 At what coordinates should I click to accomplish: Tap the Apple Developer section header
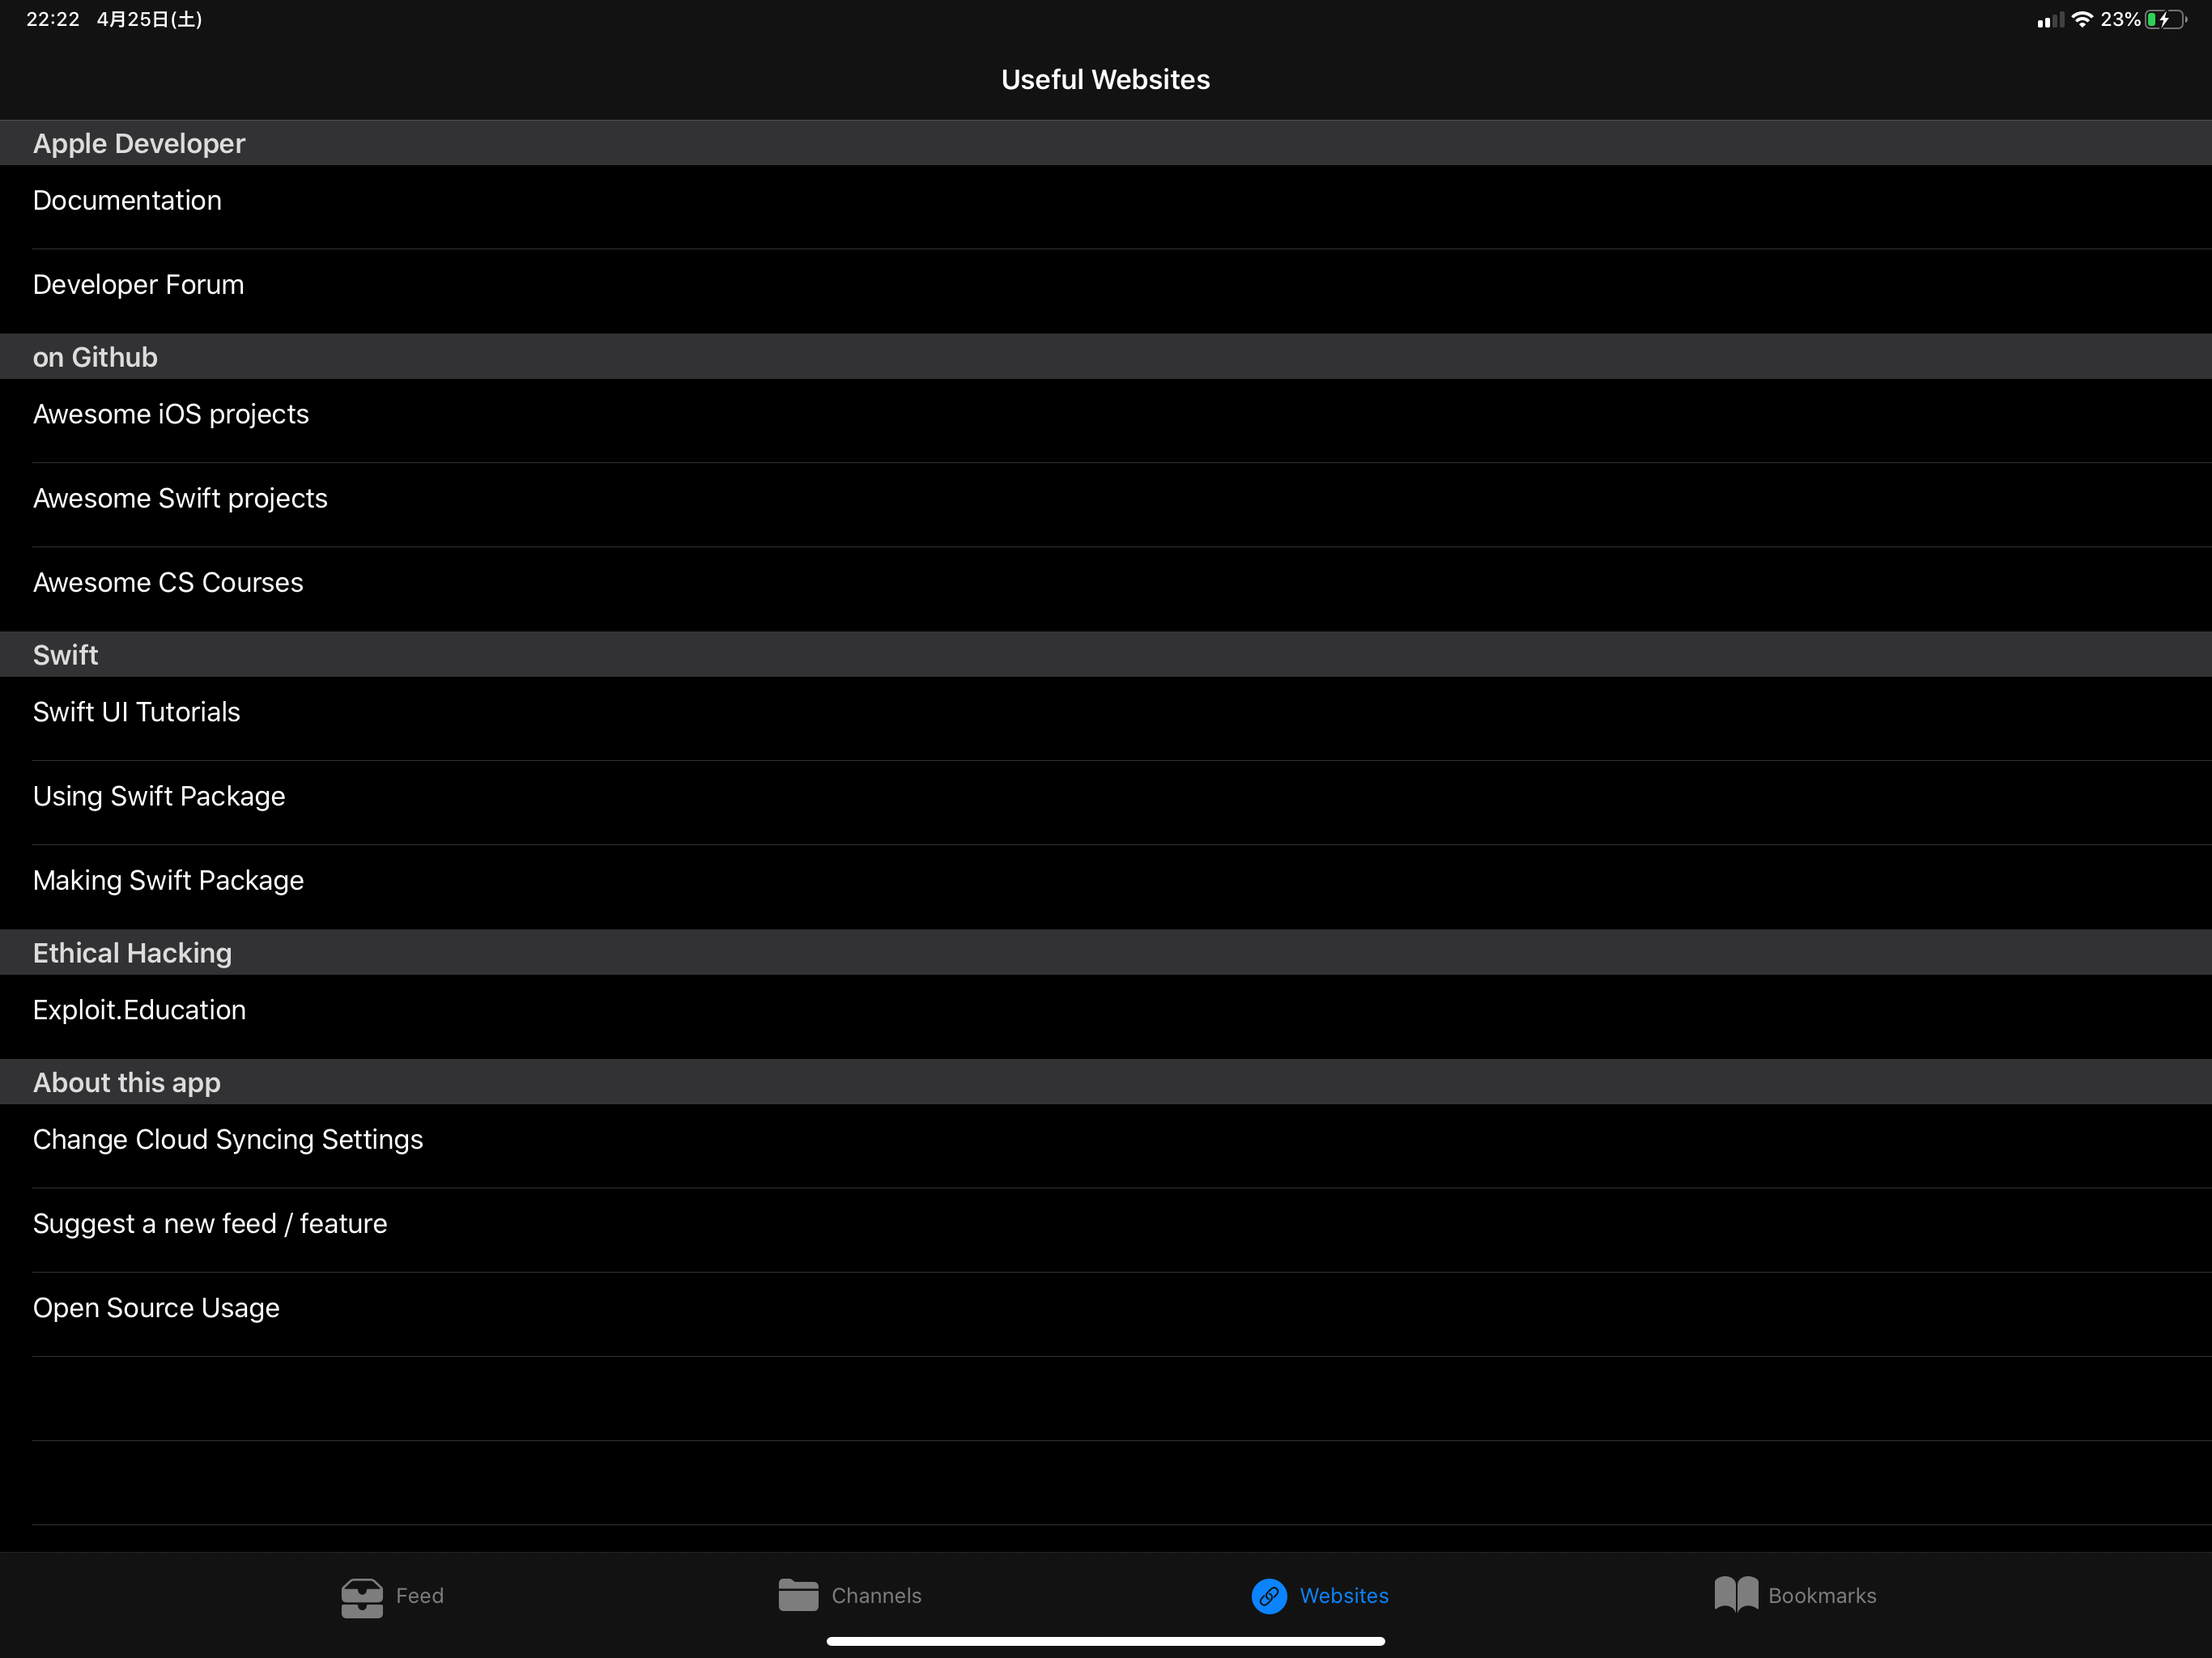(1106, 144)
